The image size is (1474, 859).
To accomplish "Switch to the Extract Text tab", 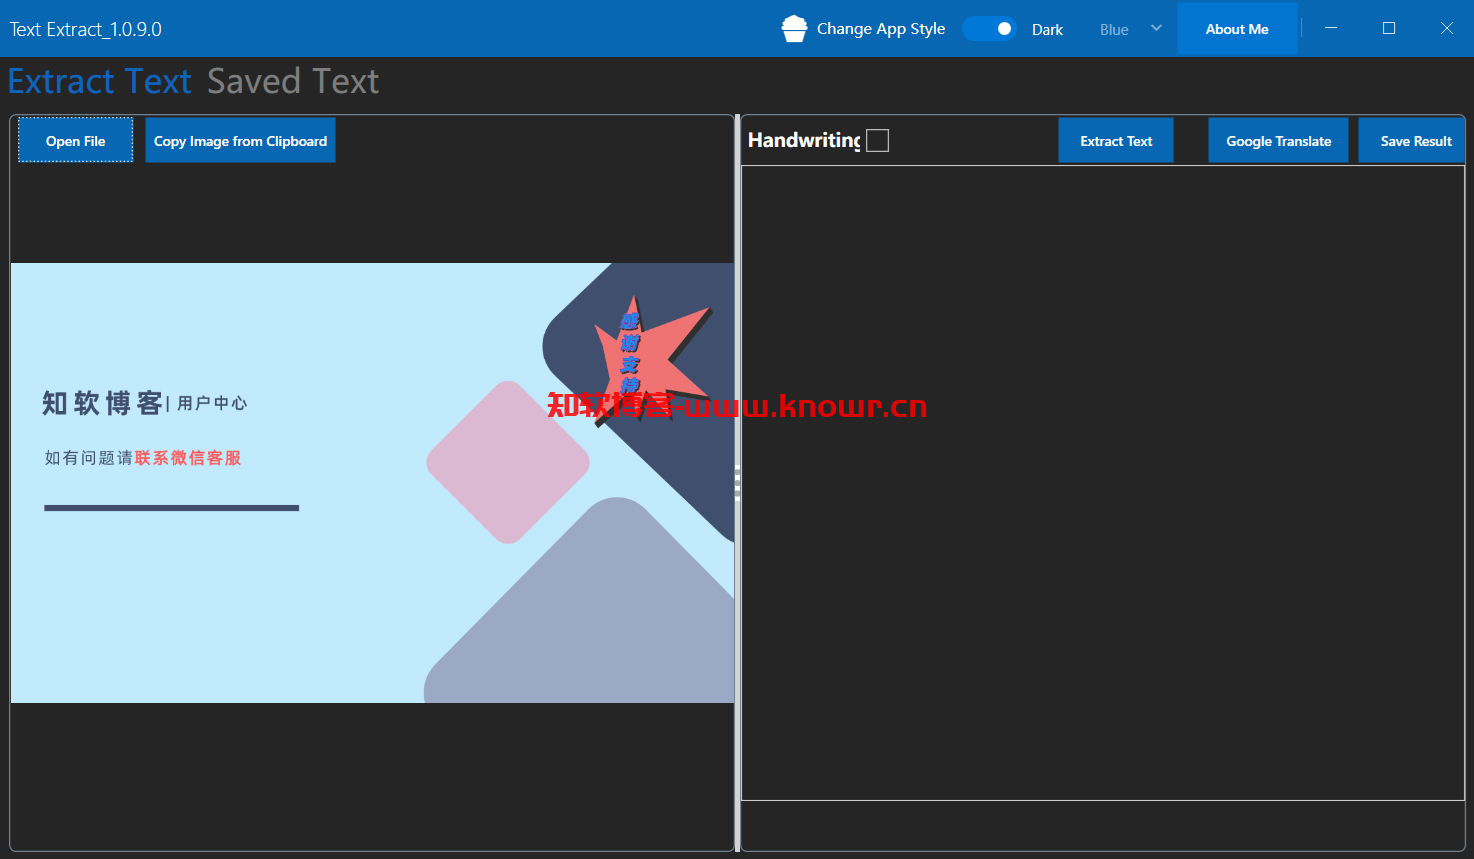I will click(x=100, y=81).
